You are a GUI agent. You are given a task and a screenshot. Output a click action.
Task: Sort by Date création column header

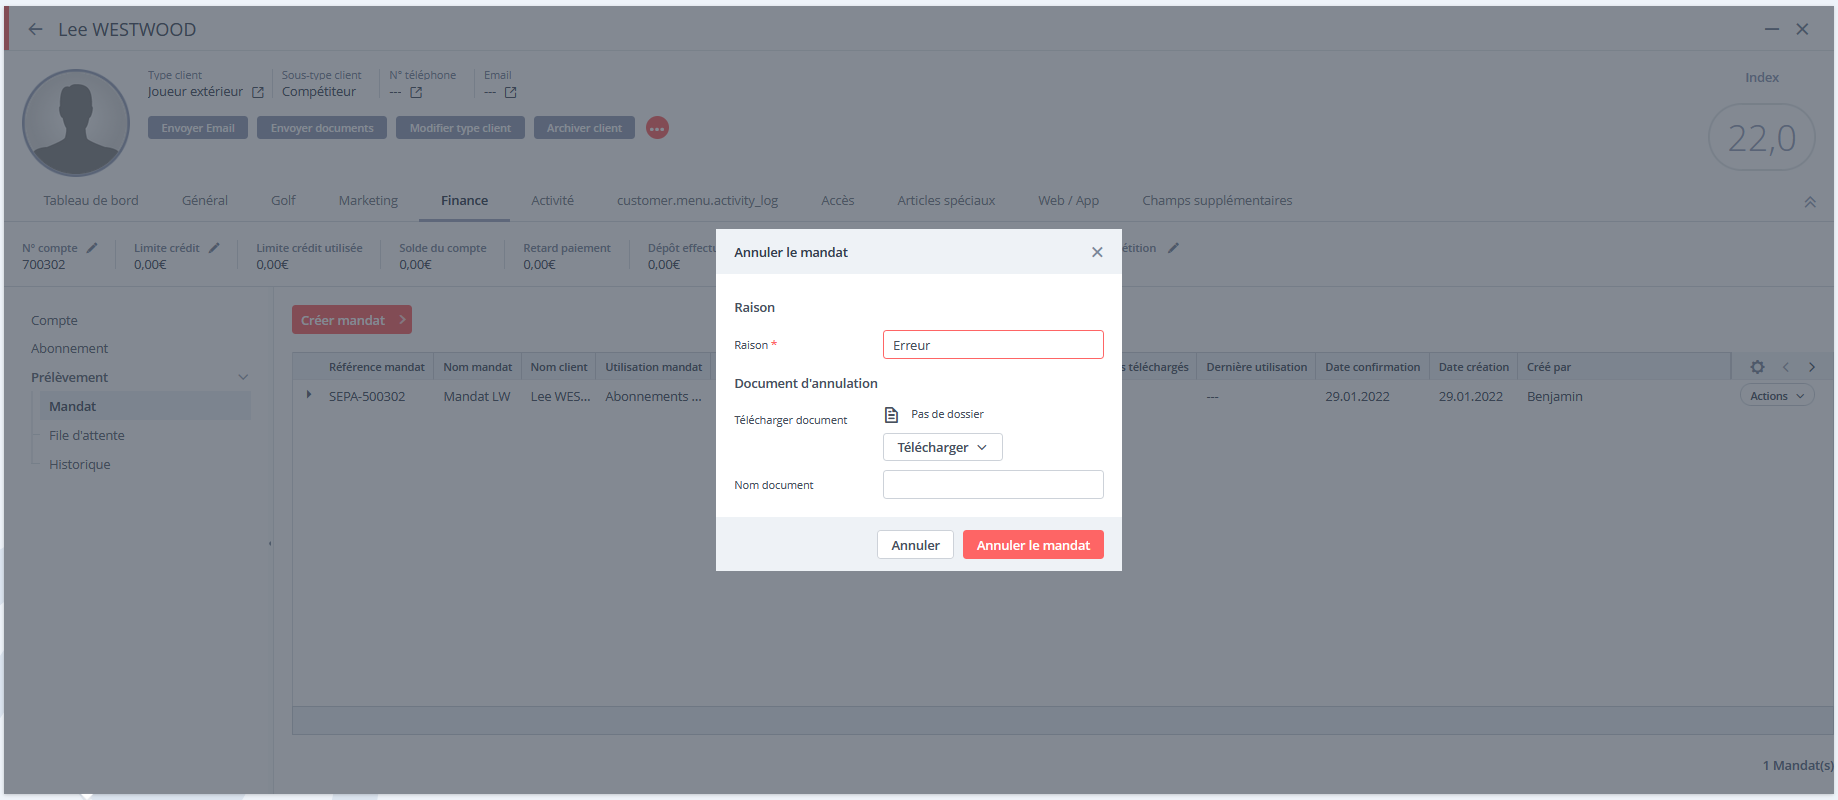(1473, 367)
